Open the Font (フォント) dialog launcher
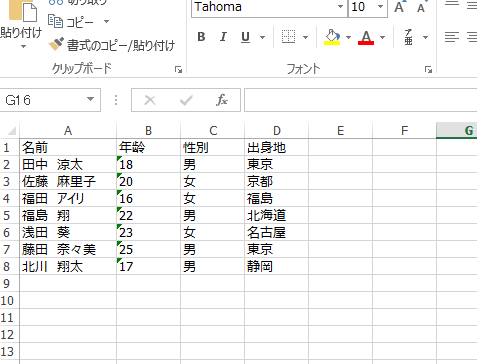This screenshot has width=477, height=364. 428,69
